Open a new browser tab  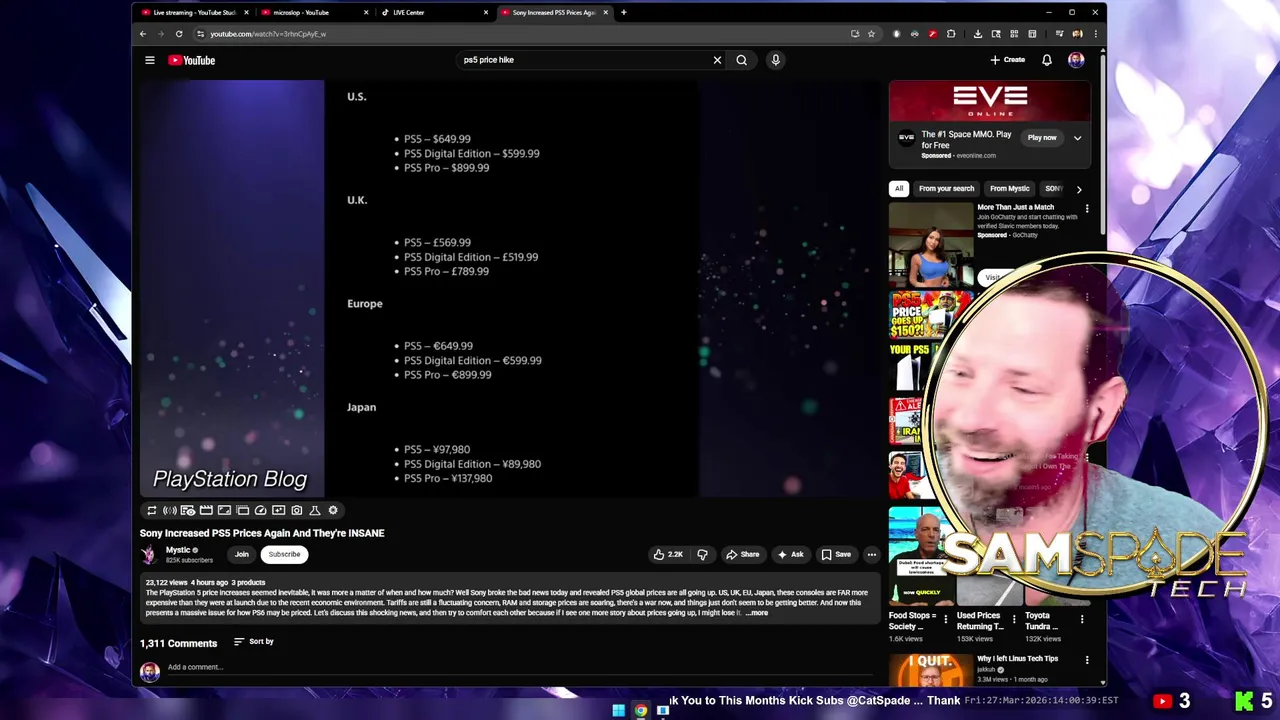click(x=623, y=13)
